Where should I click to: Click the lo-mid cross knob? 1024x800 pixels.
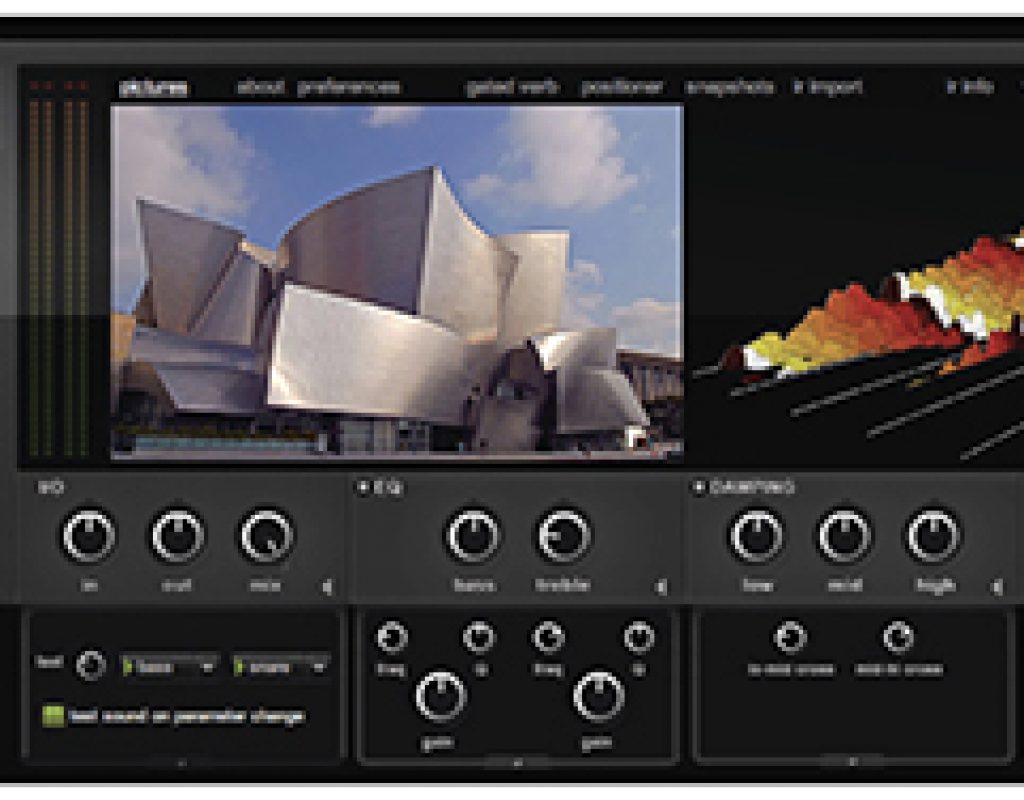790,637
